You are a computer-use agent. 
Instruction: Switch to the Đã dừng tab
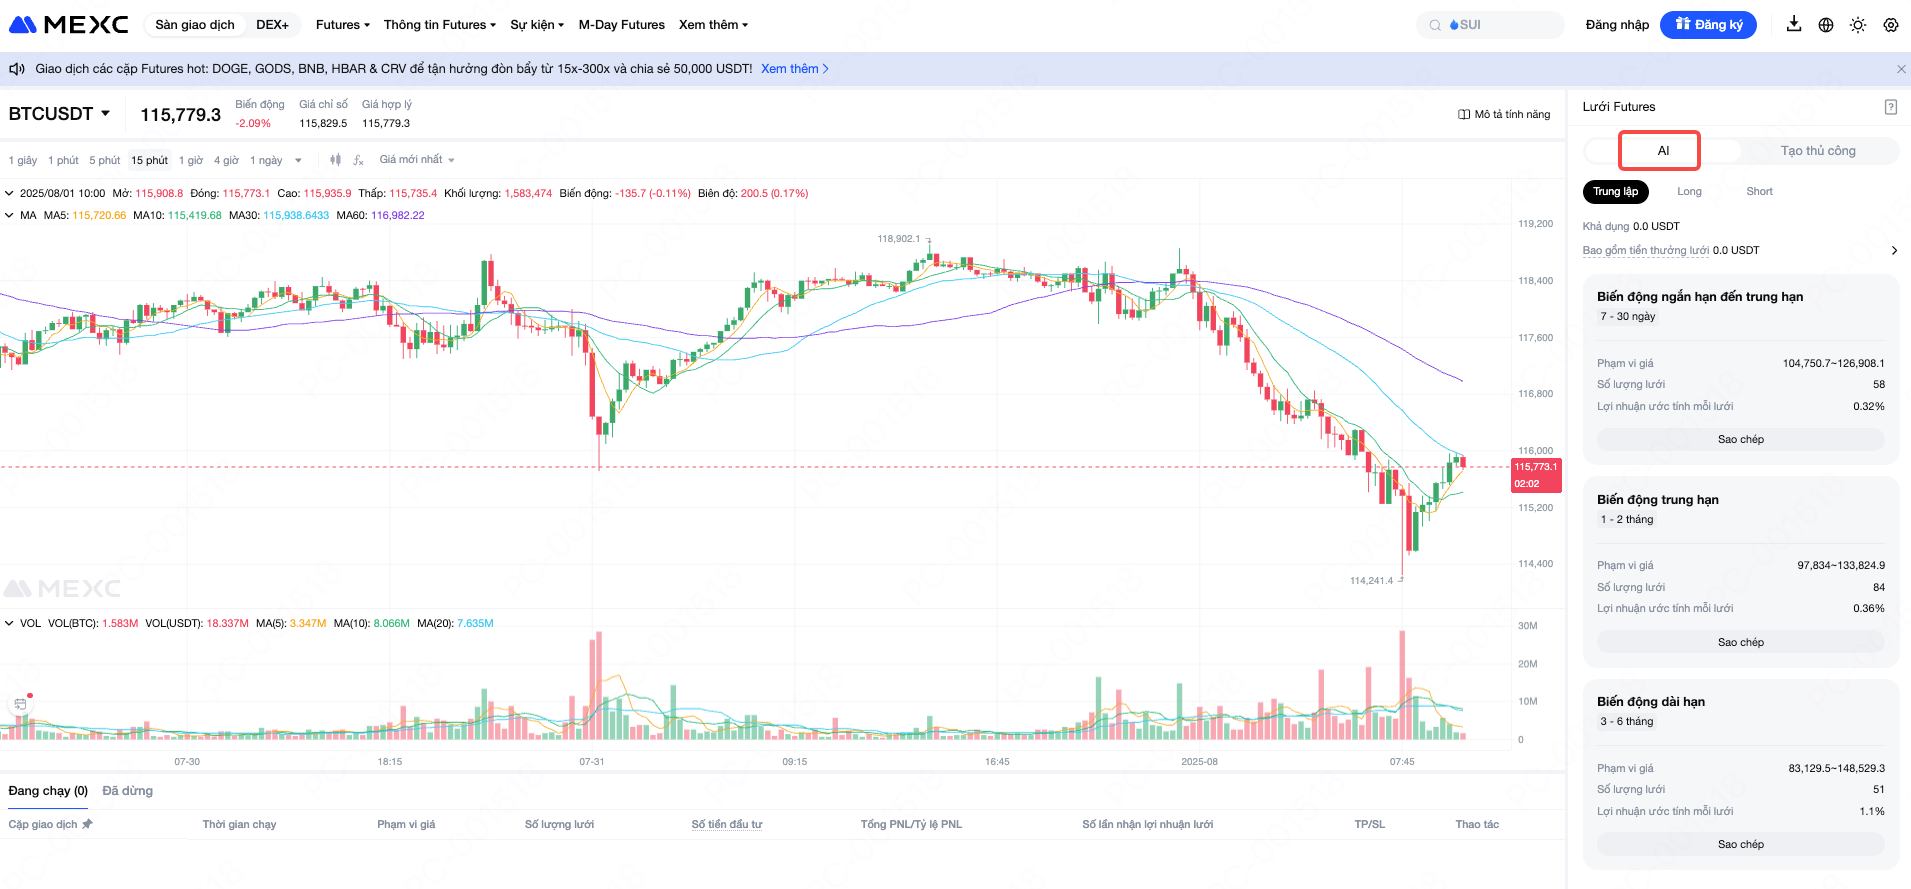point(128,791)
